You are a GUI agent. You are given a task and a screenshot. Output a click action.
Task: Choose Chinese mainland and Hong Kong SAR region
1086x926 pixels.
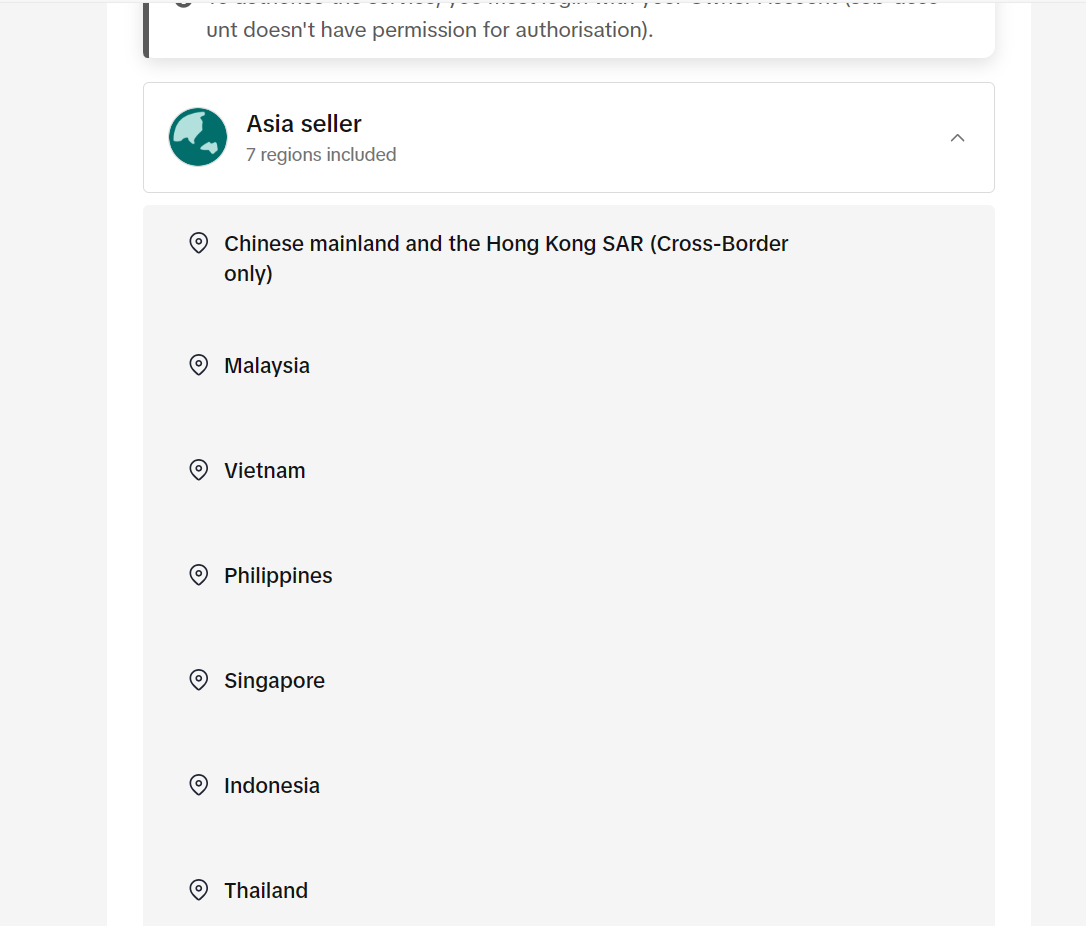click(506, 258)
